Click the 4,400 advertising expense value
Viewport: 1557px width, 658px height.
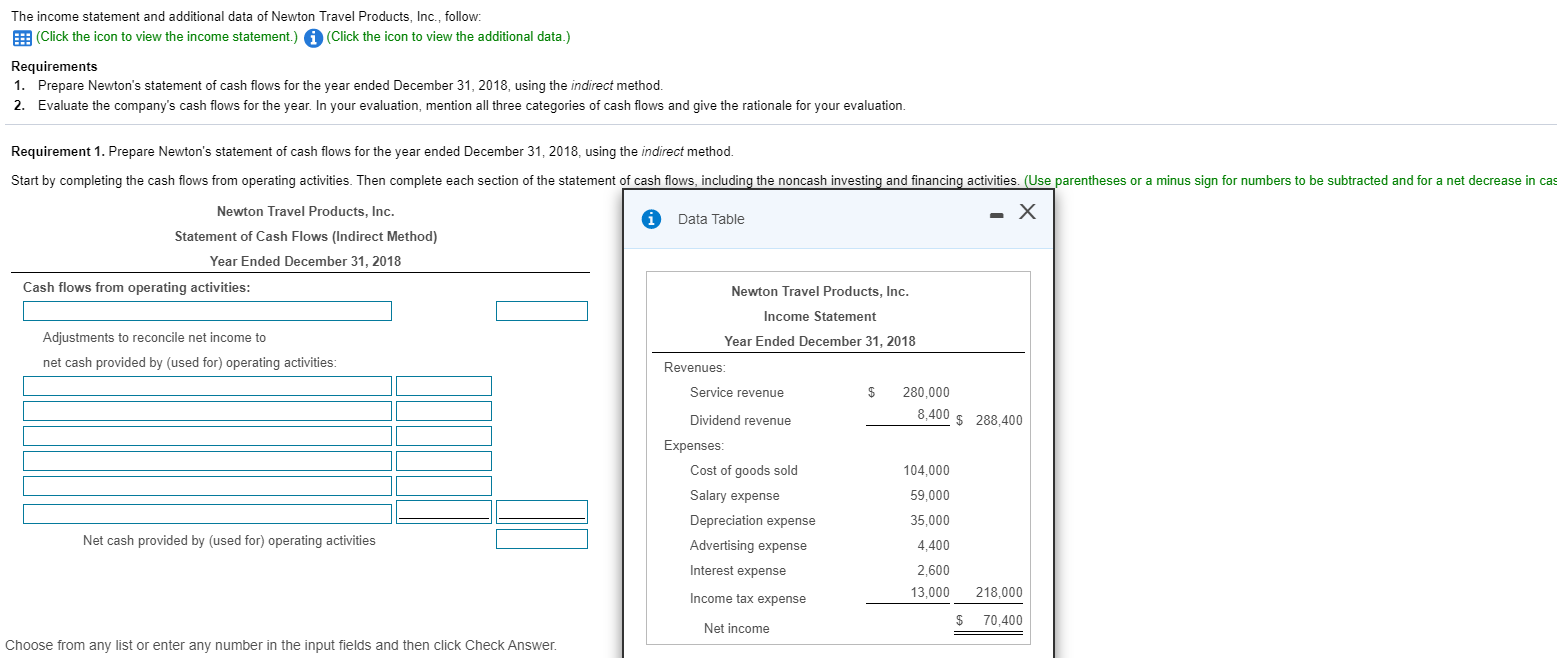pyautogui.click(x=934, y=546)
